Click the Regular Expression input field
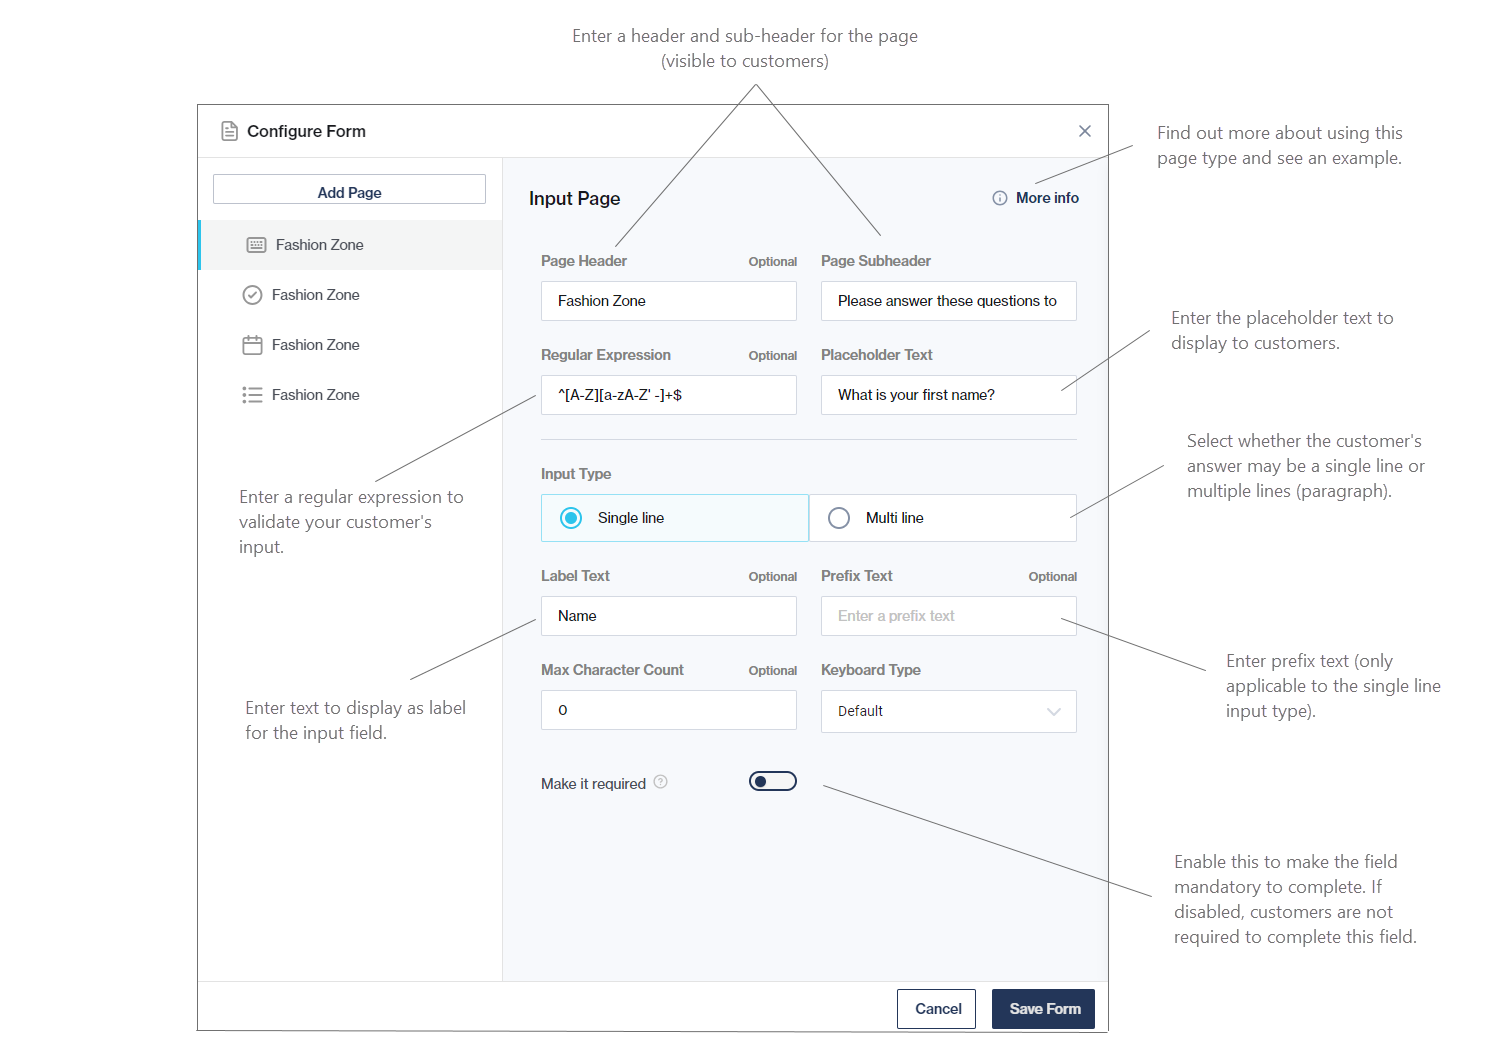Viewport: 1489px width, 1058px height. pyautogui.click(x=668, y=395)
